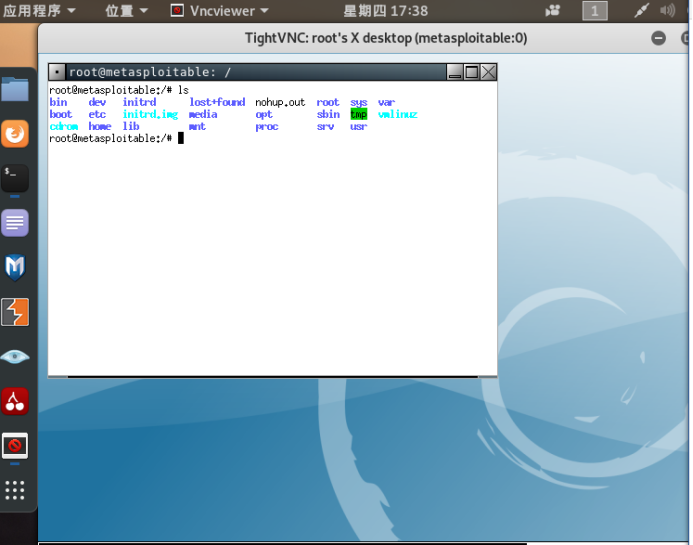This screenshot has height=545, width=693.
Task: Click the 'cdrom' link name
Action: 64,126
